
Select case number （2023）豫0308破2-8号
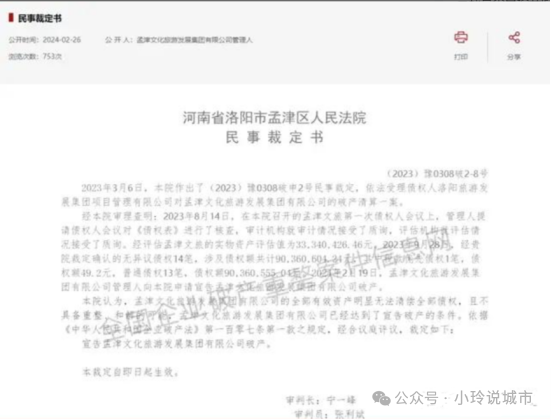pos(437,174)
